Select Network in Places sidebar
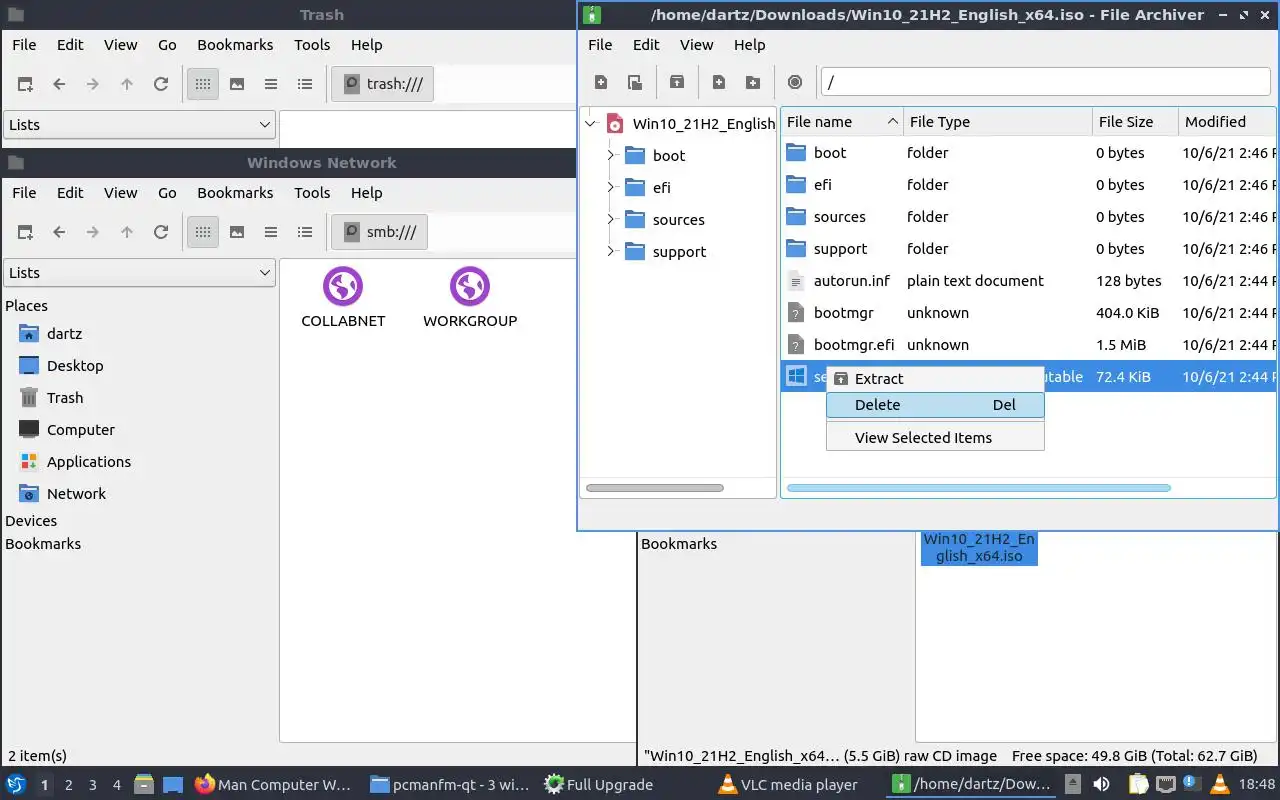Screen dimensions: 1280x800 tap(76, 494)
